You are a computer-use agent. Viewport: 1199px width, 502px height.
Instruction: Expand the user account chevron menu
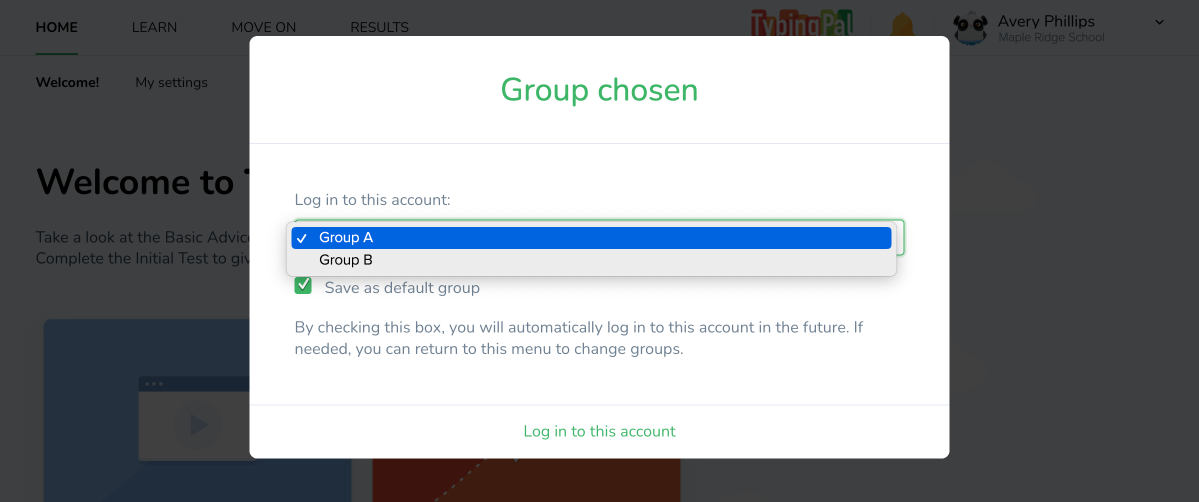[1160, 22]
